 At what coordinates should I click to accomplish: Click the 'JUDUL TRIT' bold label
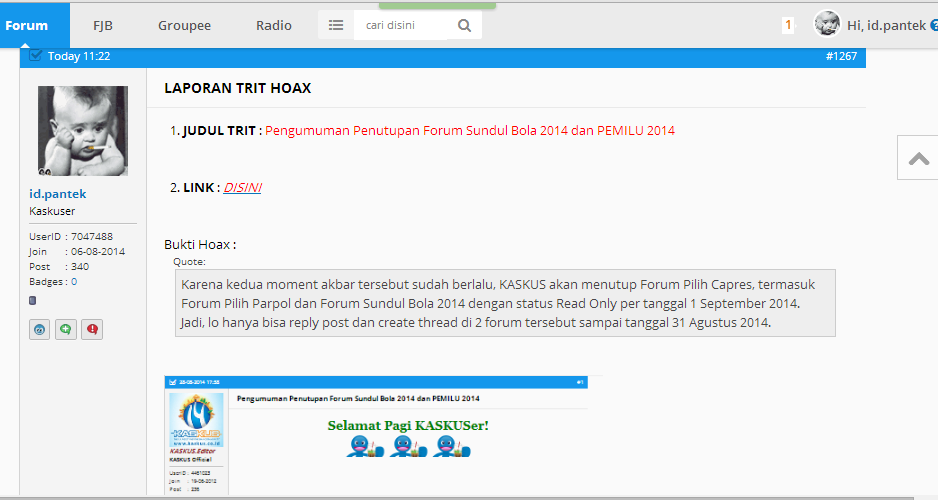click(219, 130)
